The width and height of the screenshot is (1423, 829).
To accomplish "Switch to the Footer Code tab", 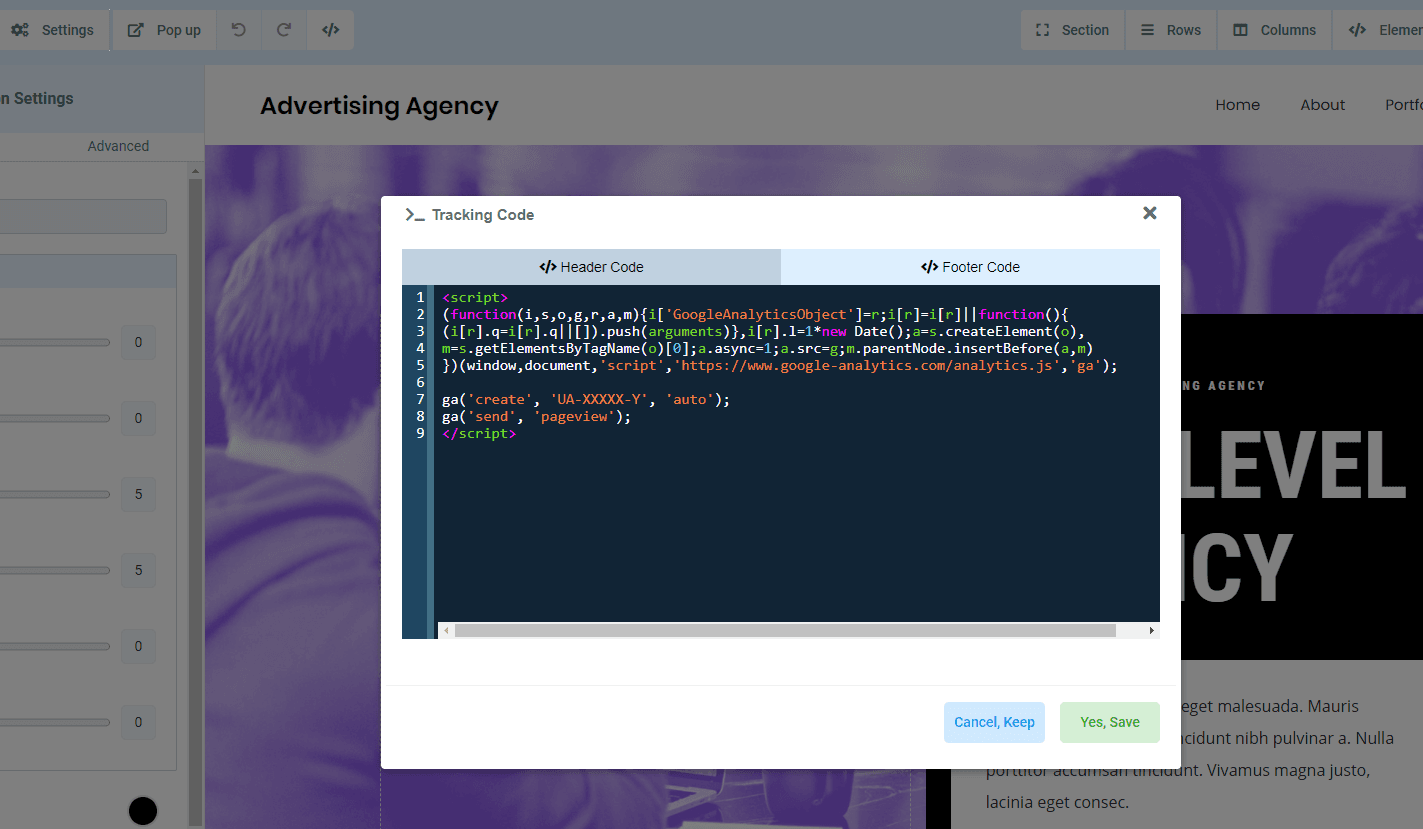I will tap(970, 267).
